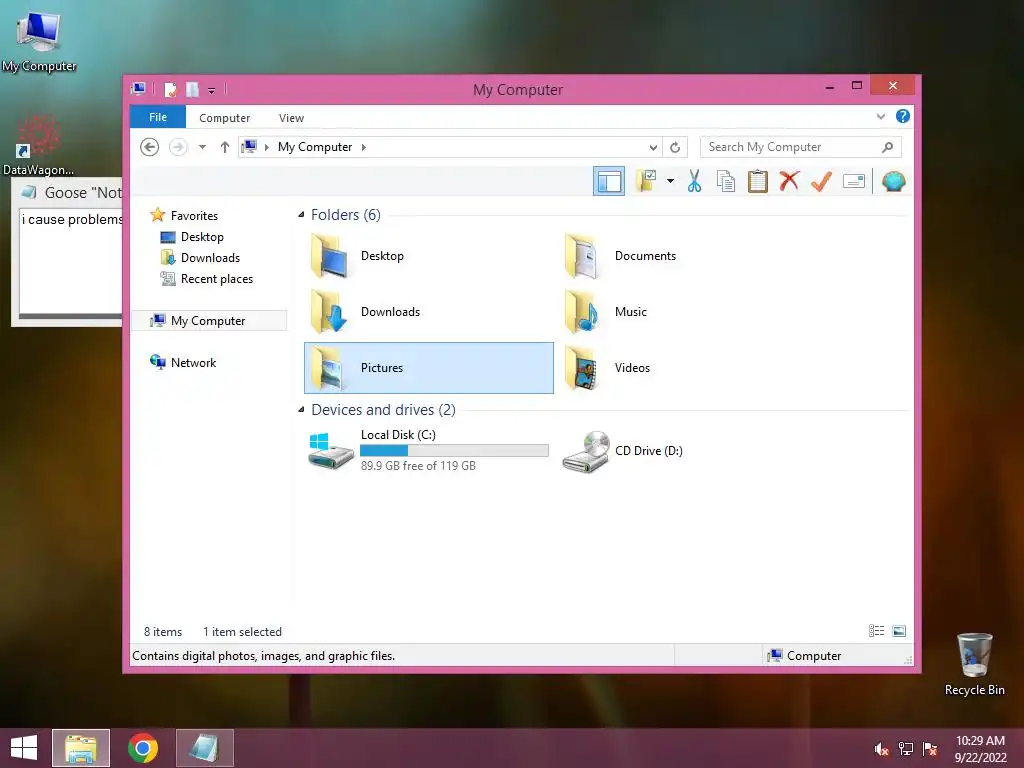This screenshot has width=1024, height=768.
Task: Click the chevron after My Computer in address bar
Action: (364, 147)
